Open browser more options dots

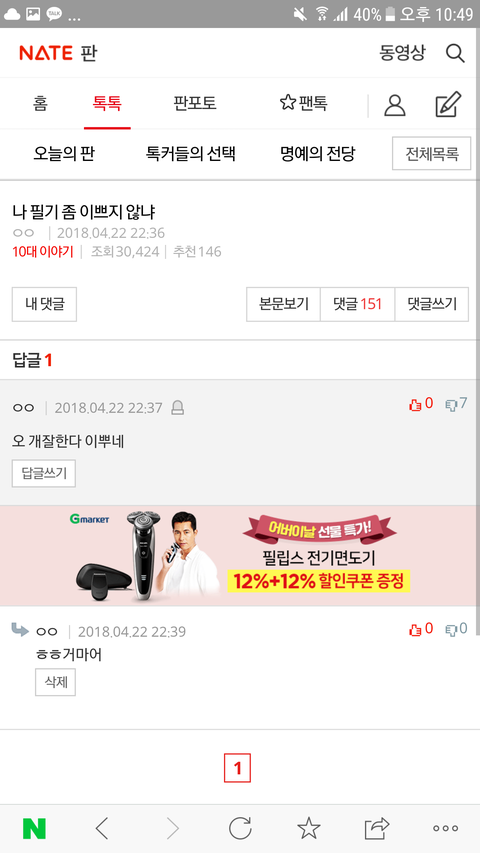(445, 829)
